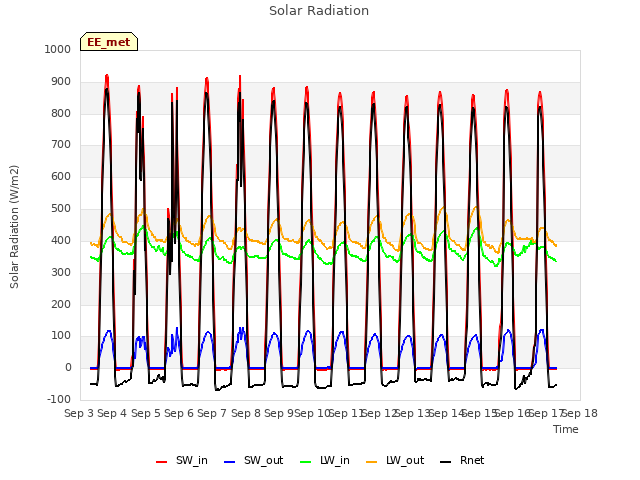The image size is (640, 480).
Task: Click the orange LW_out legend swatch
Action: tap(372, 462)
